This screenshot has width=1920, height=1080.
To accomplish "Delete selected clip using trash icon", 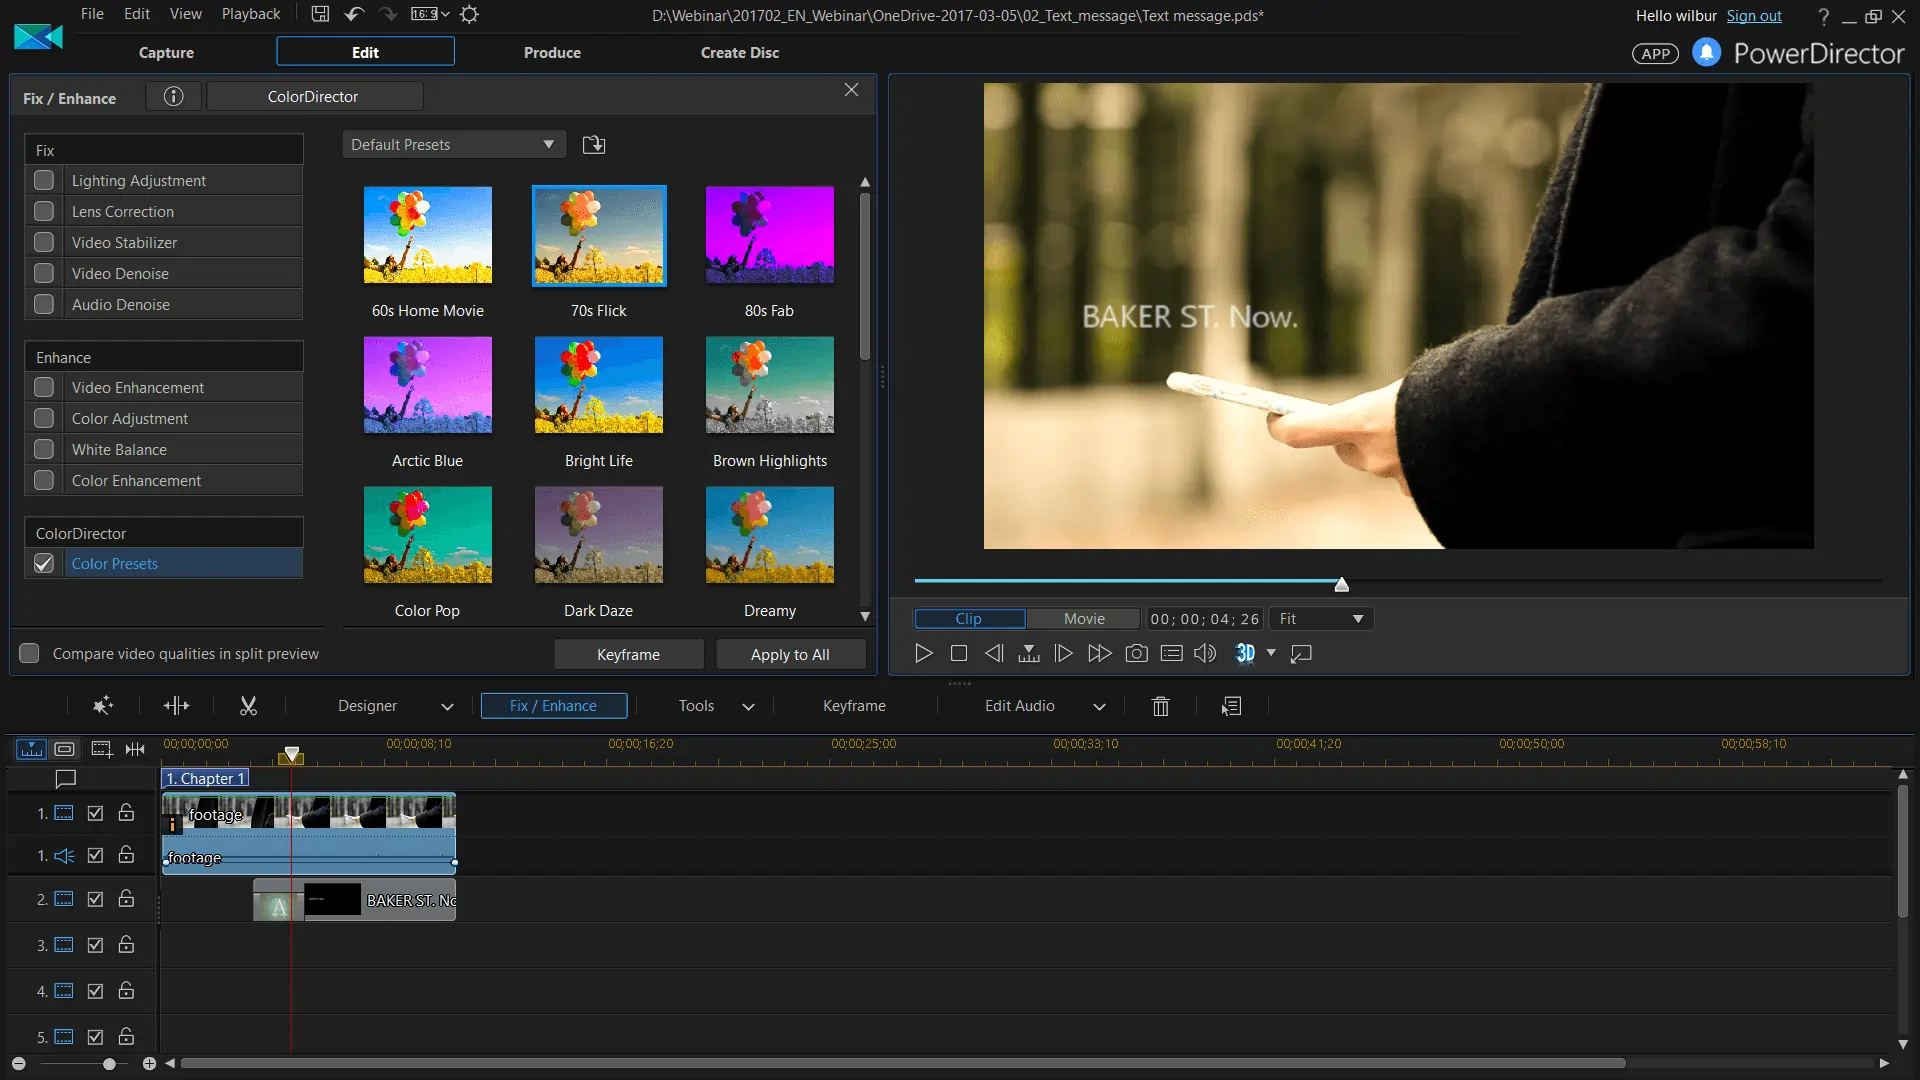I will (1159, 706).
